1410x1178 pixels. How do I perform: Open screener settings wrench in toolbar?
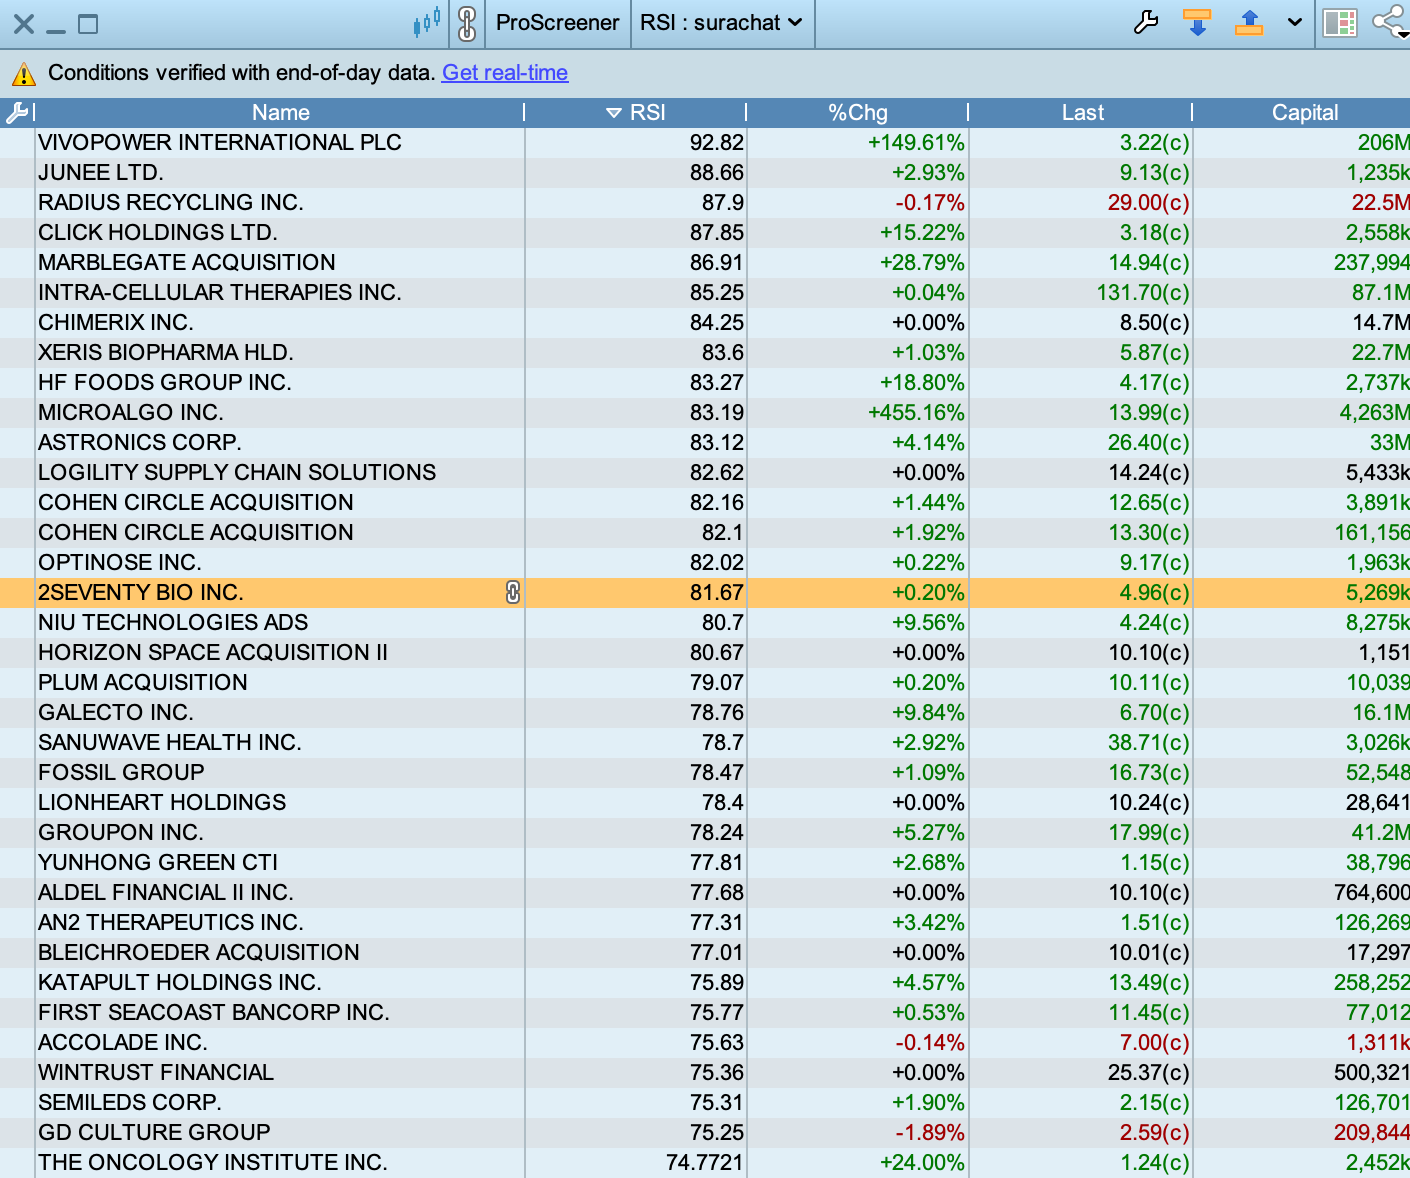click(x=1146, y=22)
